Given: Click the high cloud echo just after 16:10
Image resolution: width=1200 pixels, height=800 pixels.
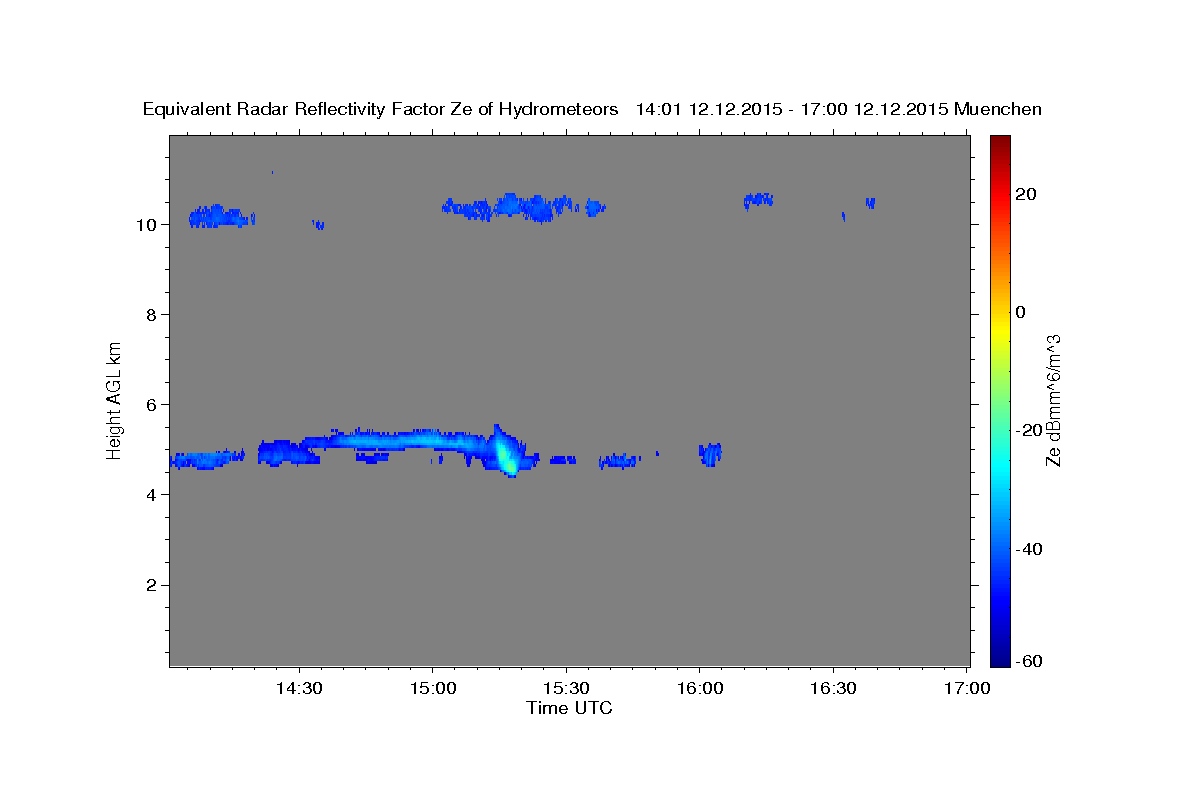Looking at the screenshot, I should tap(758, 200).
